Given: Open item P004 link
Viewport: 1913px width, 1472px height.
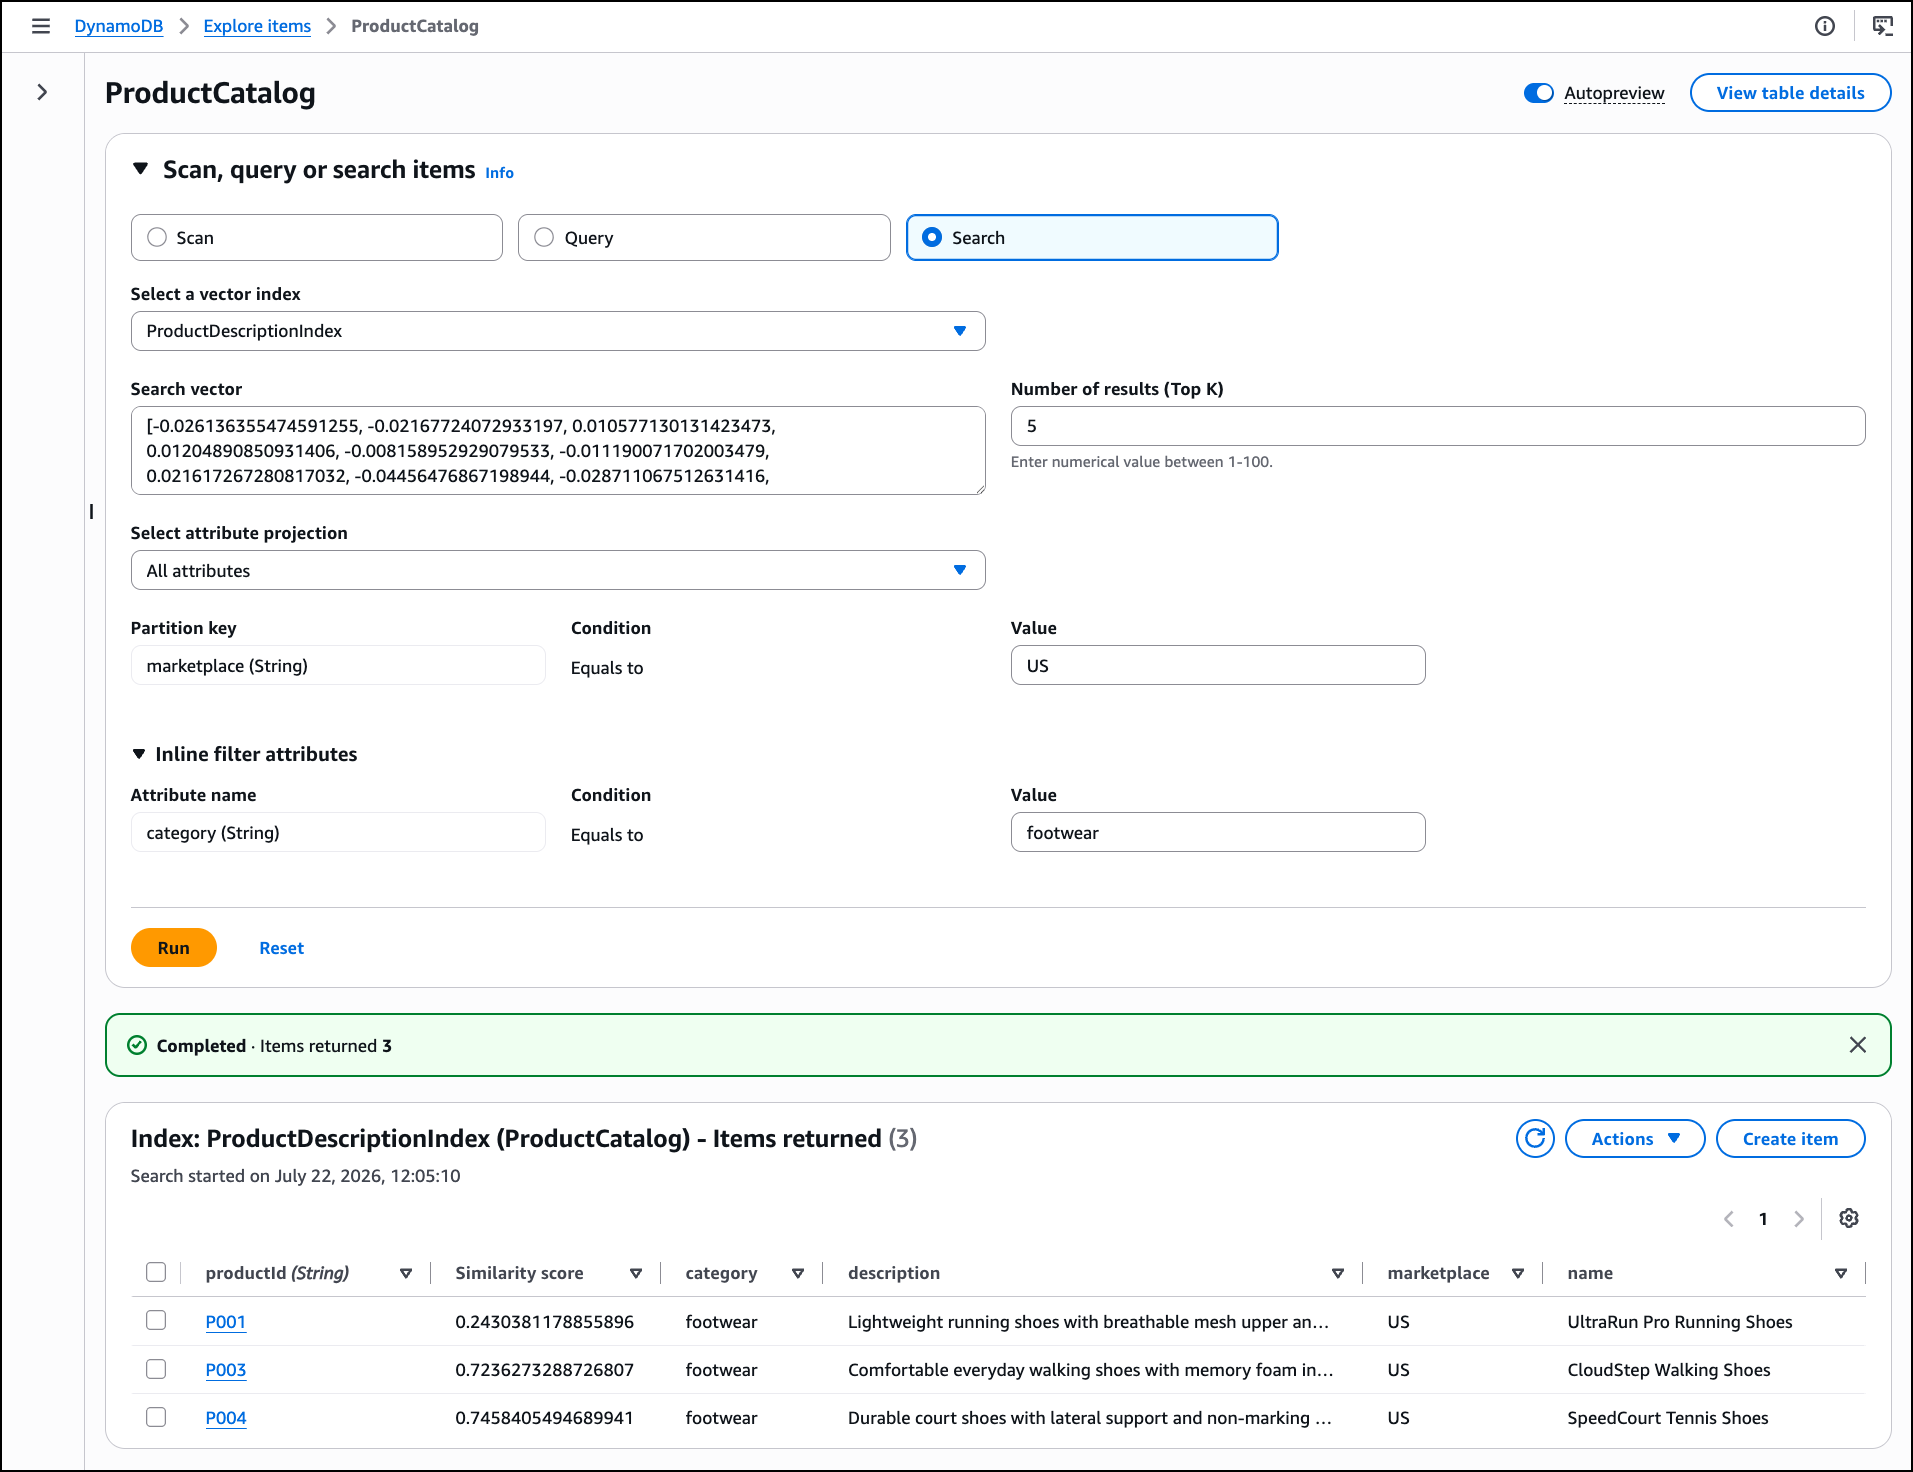Looking at the screenshot, I should coord(226,1418).
